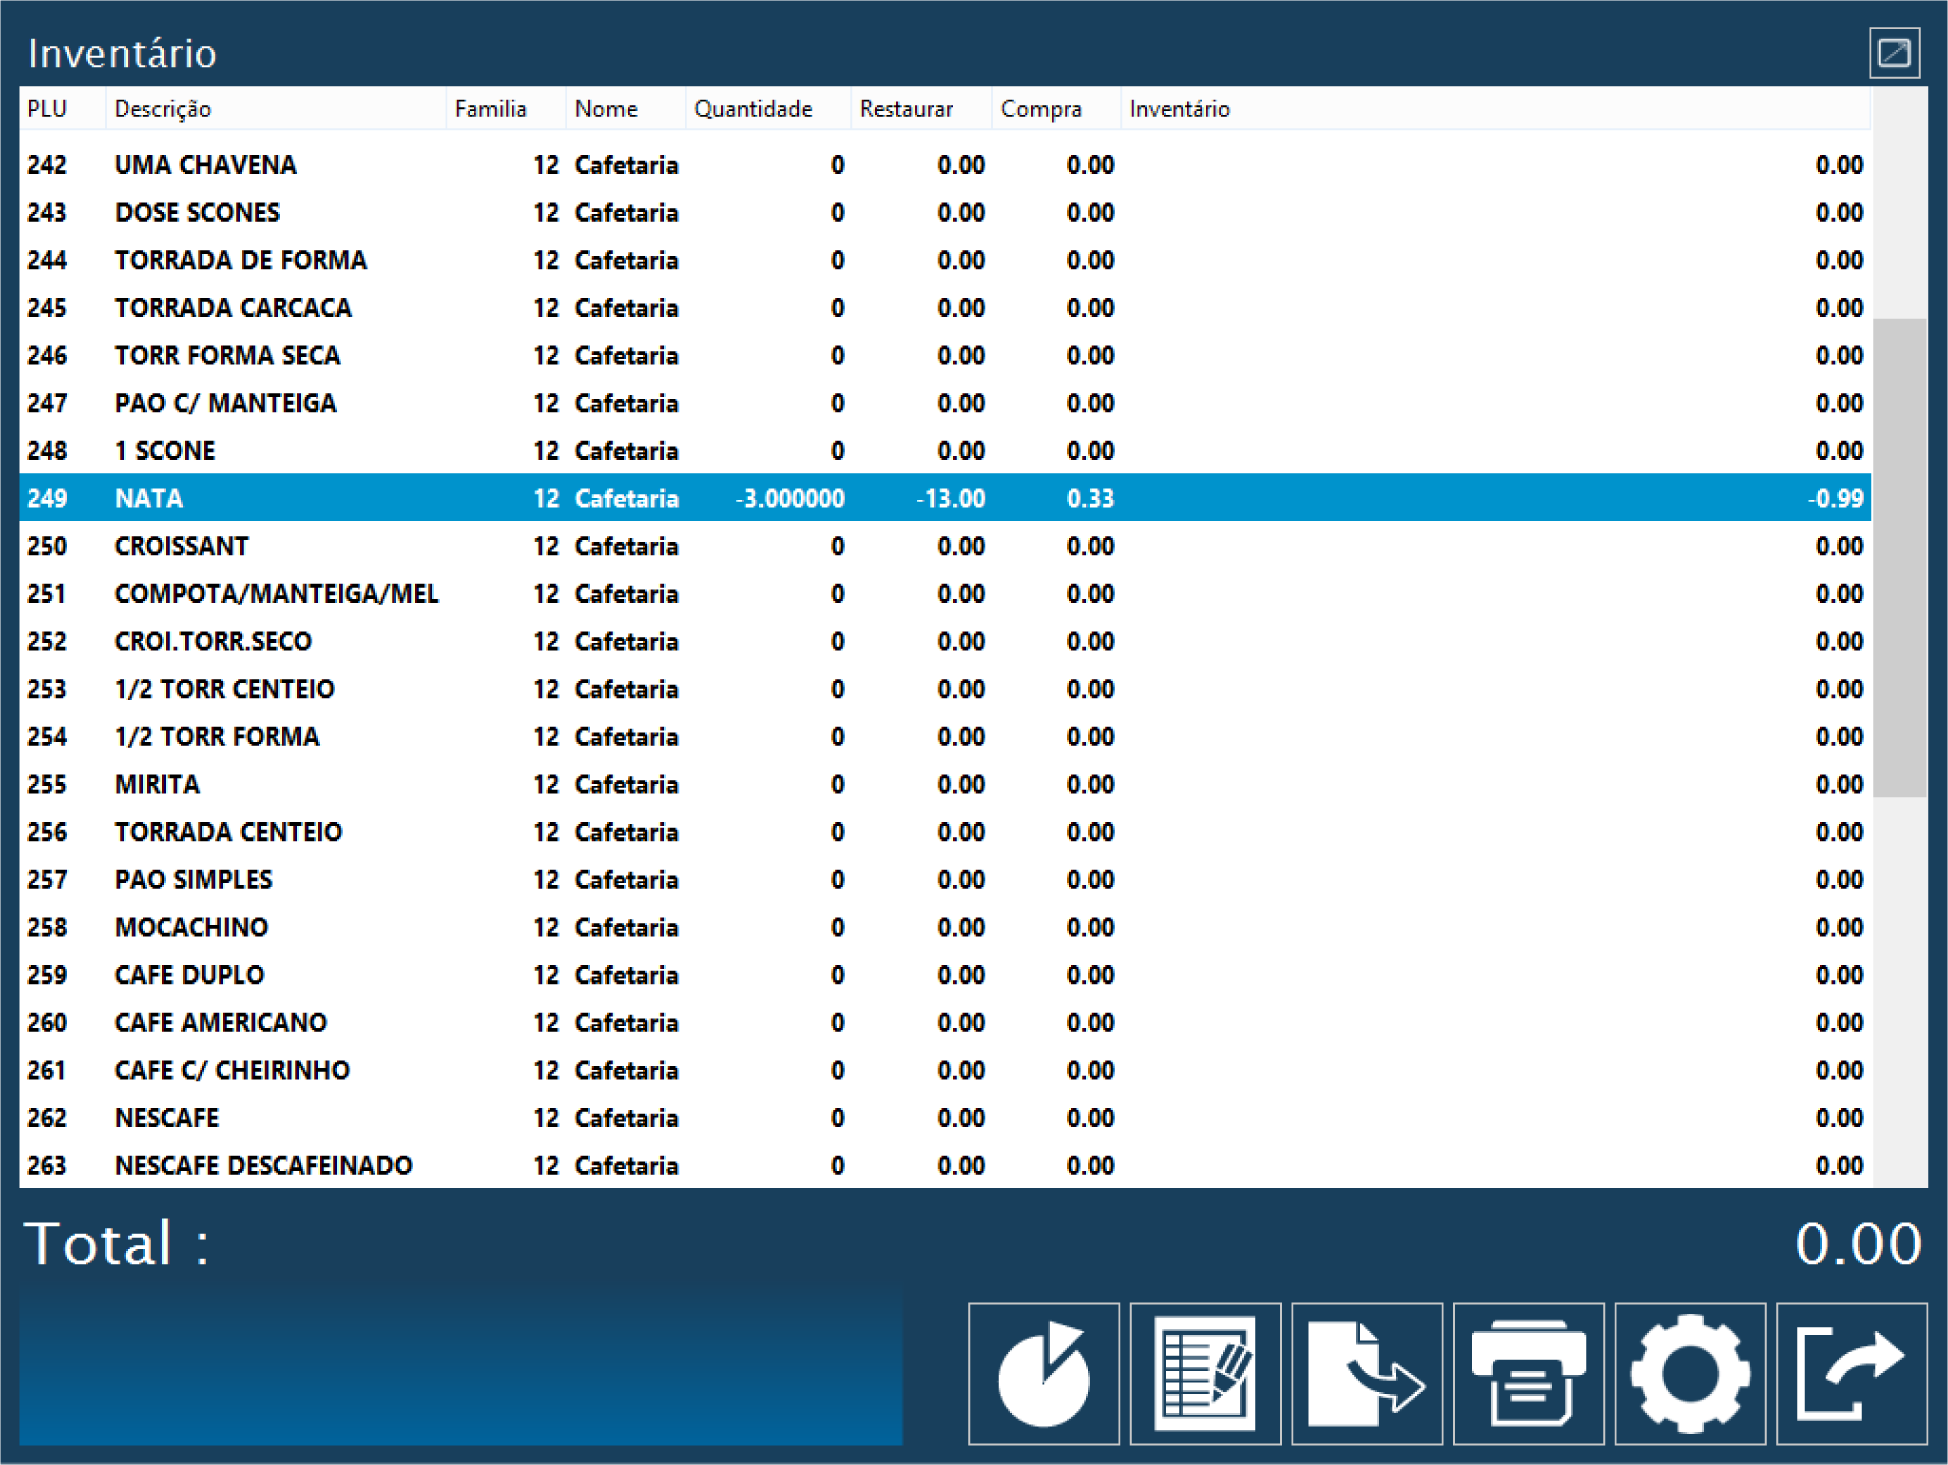This screenshot has height=1465, width=1948.
Task: Sort by PLU column header
Action: [48, 109]
